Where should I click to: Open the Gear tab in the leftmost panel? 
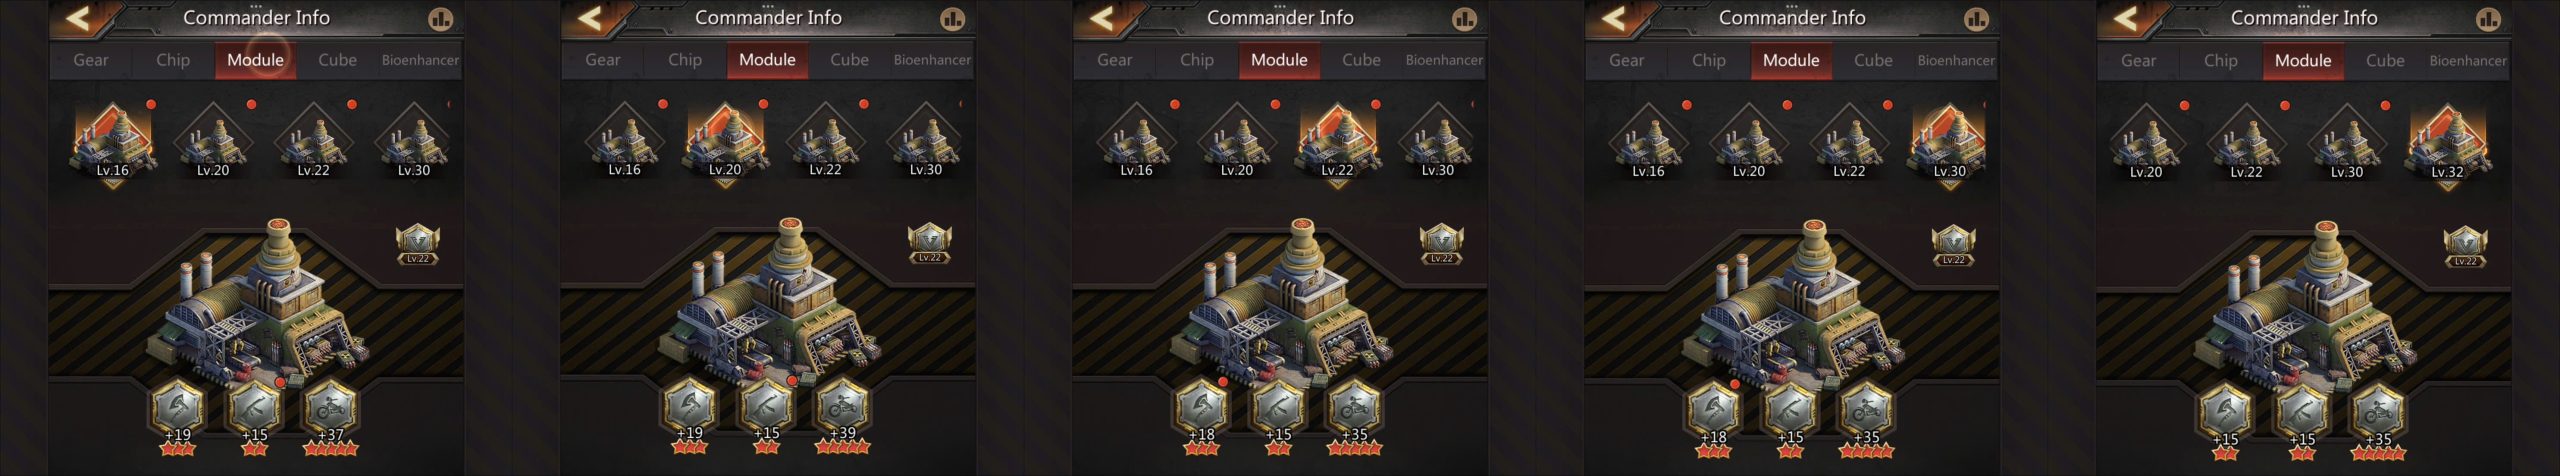coord(91,60)
